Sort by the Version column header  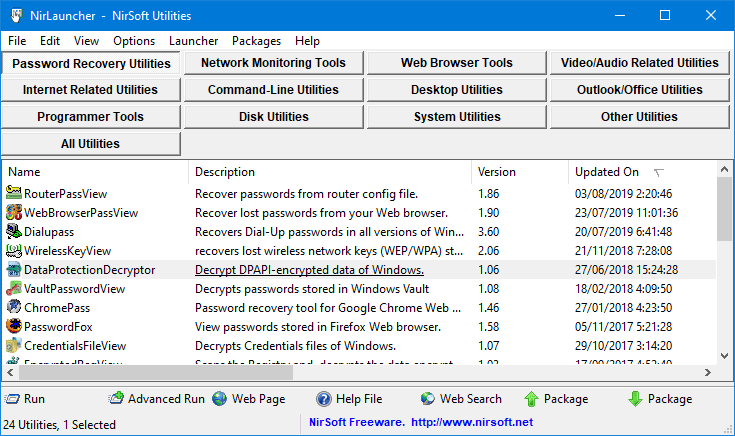[x=520, y=172]
